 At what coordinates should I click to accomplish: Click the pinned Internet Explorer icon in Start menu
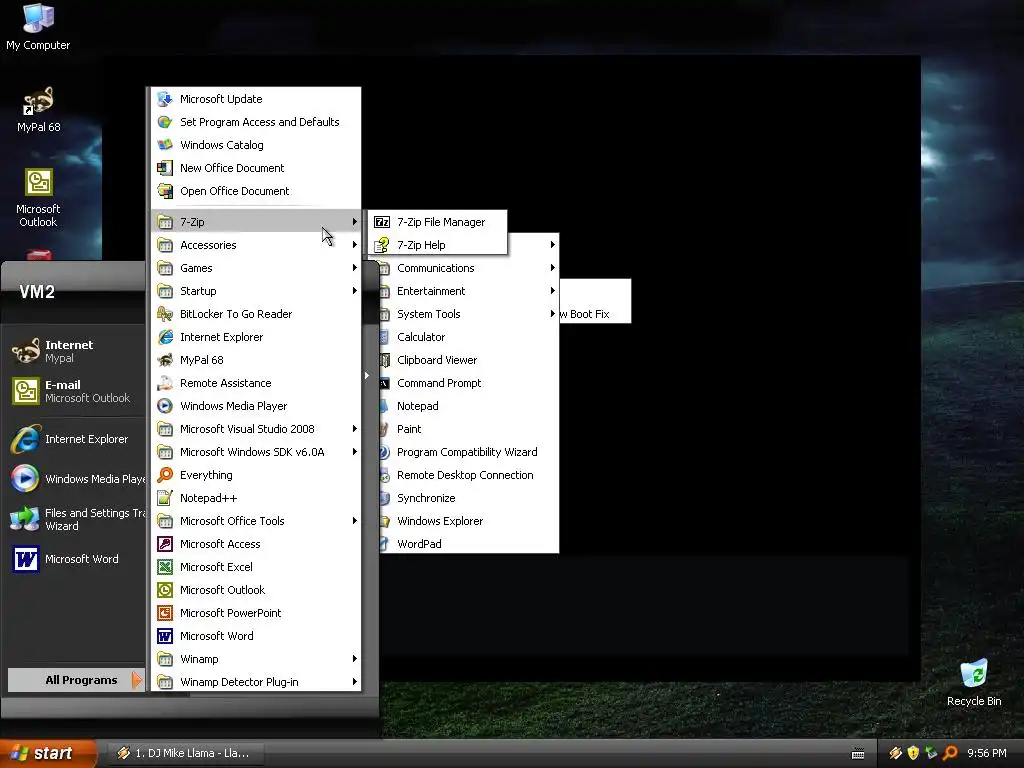tap(25, 439)
